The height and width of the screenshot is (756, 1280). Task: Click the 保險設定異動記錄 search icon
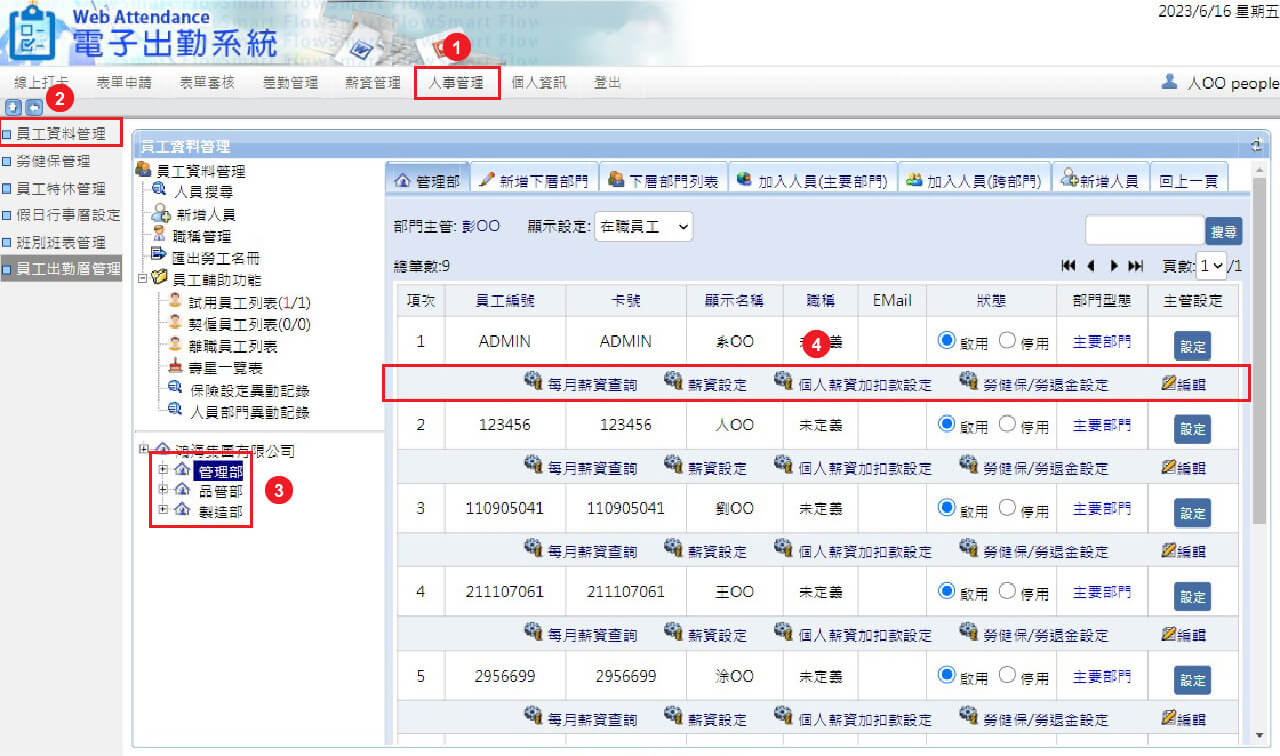176,389
